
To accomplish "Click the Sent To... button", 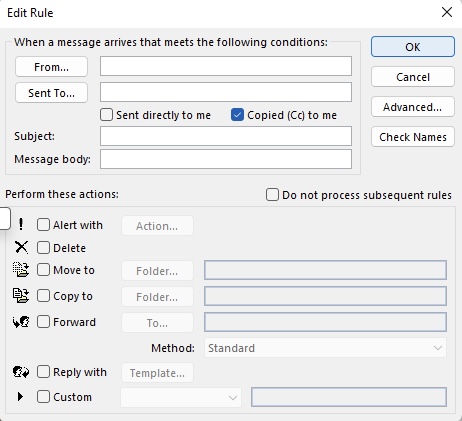I will (51, 93).
